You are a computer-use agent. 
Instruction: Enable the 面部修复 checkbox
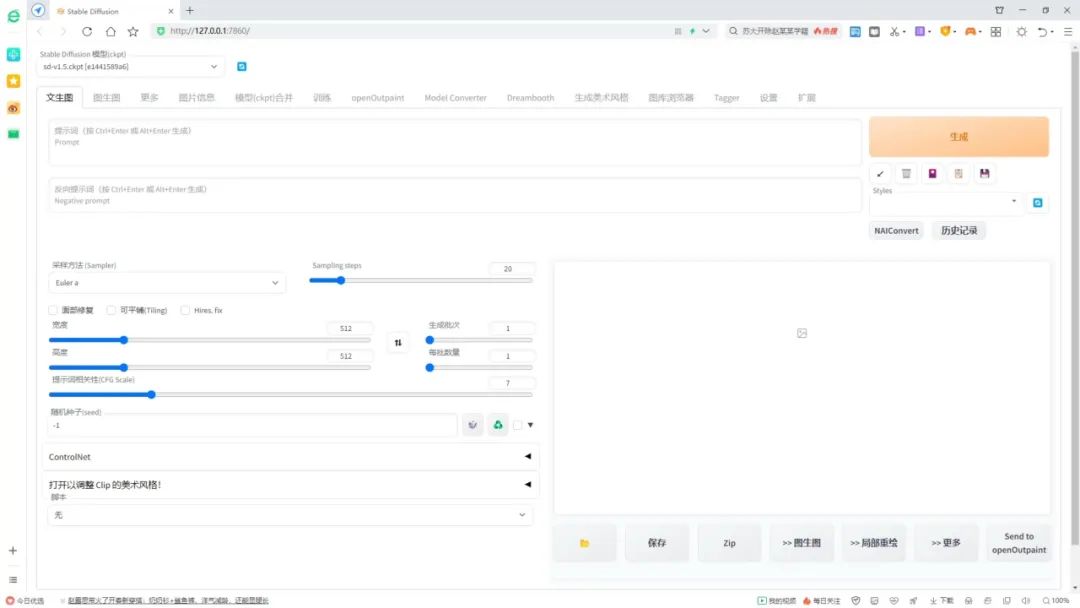click(x=53, y=311)
